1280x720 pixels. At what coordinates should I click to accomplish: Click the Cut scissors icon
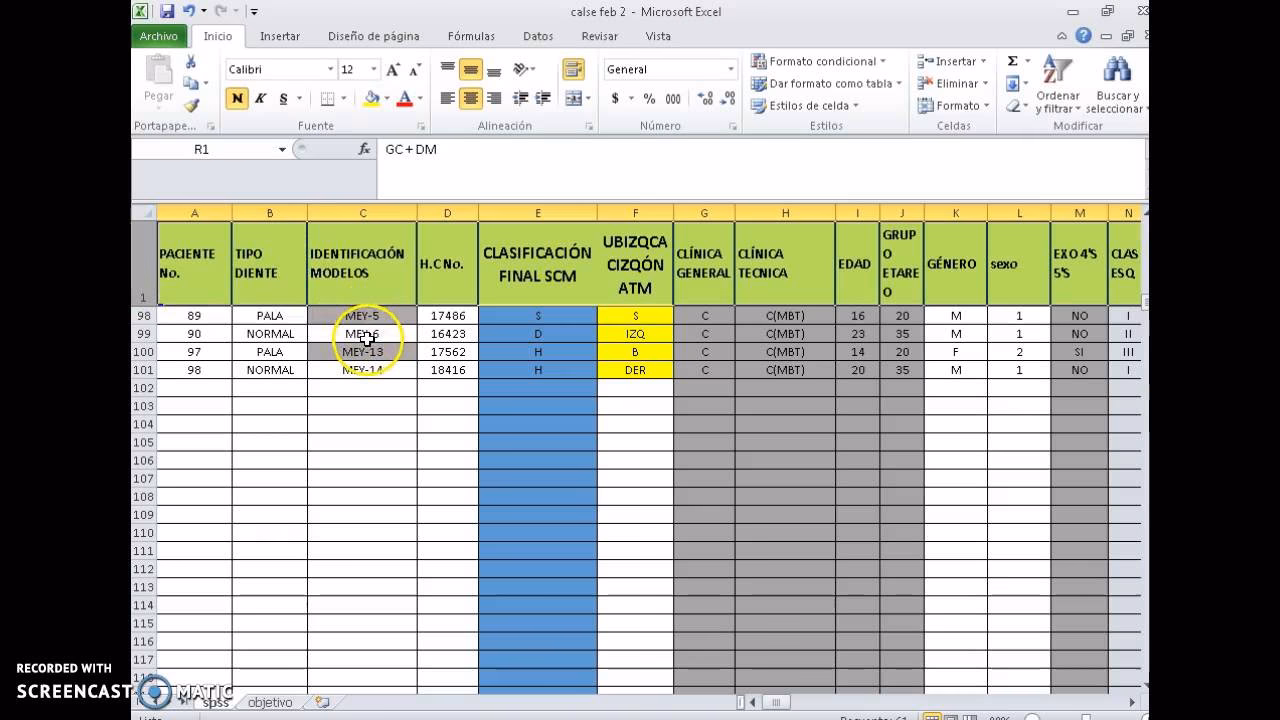point(190,62)
